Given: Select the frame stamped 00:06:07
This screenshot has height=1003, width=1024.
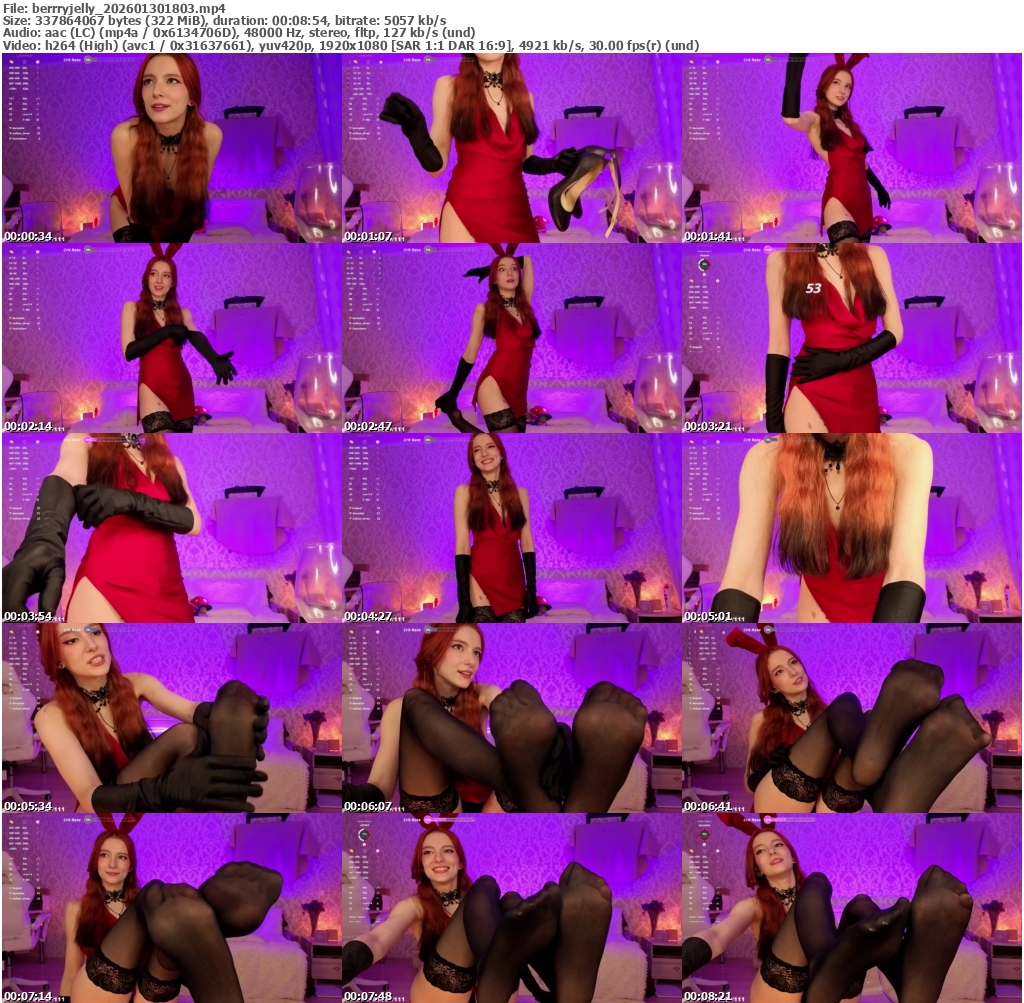Looking at the screenshot, I should (511, 718).
